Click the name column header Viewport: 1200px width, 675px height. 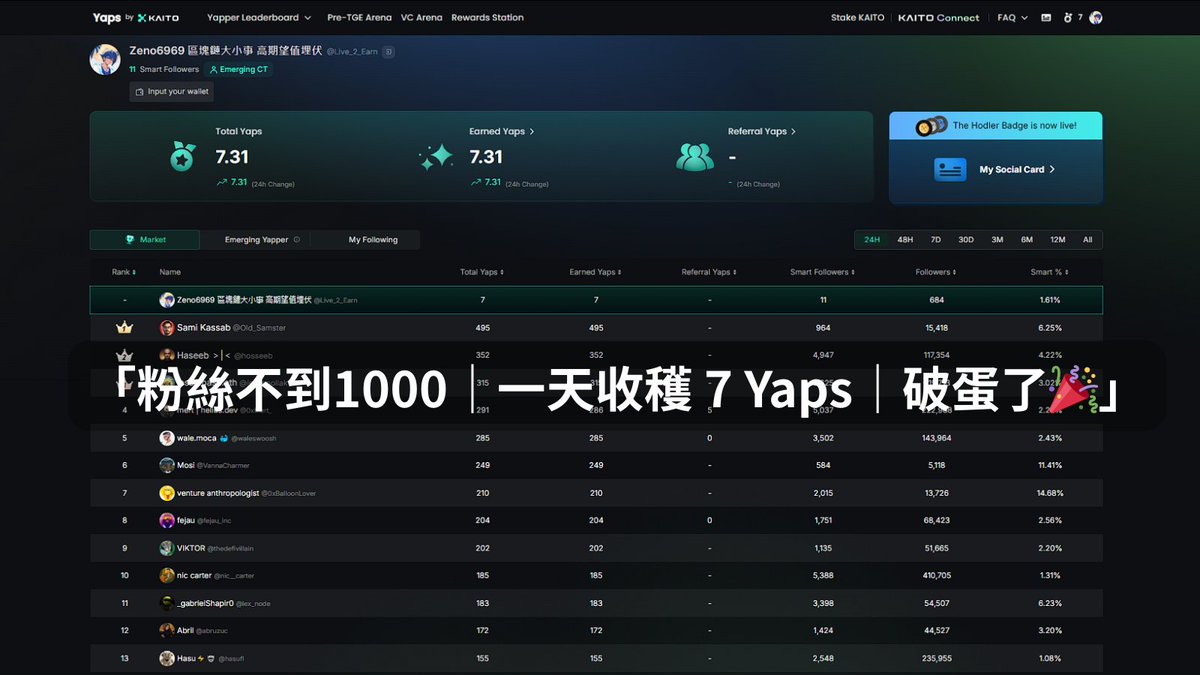(x=170, y=272)
